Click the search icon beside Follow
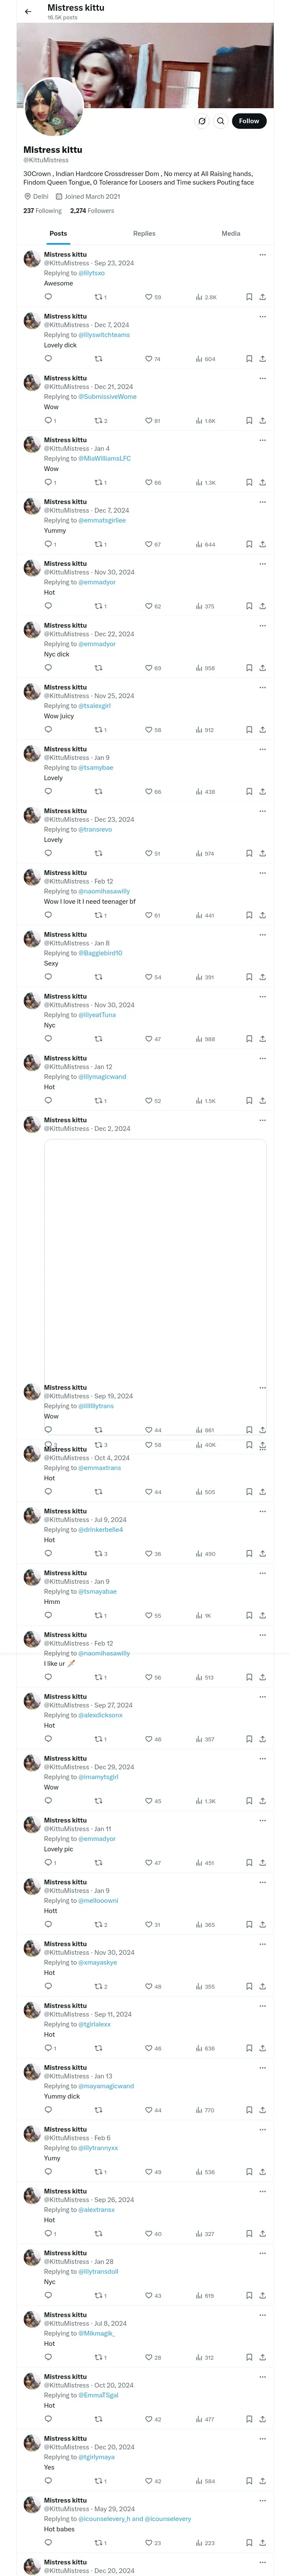 221,121
